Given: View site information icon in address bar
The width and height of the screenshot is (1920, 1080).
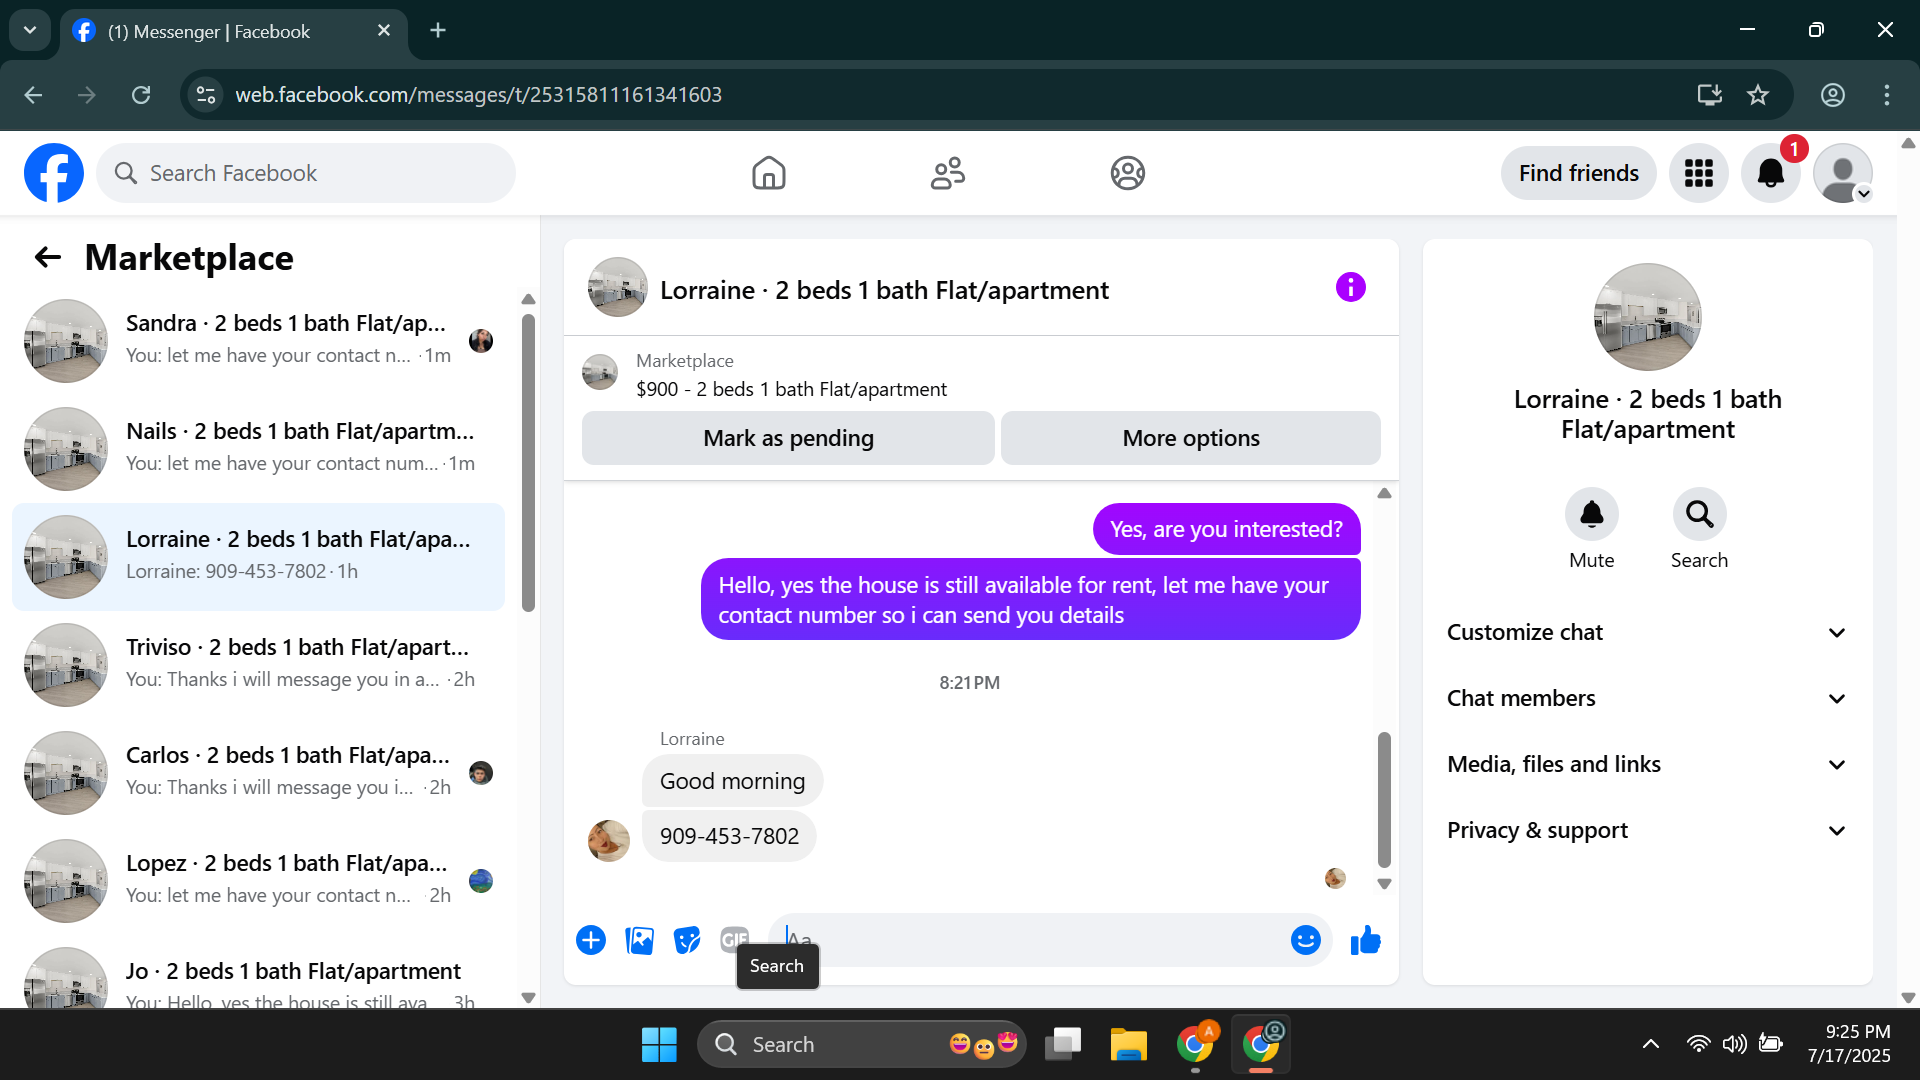Looking at the screenshot, I should tap(206, 95).
